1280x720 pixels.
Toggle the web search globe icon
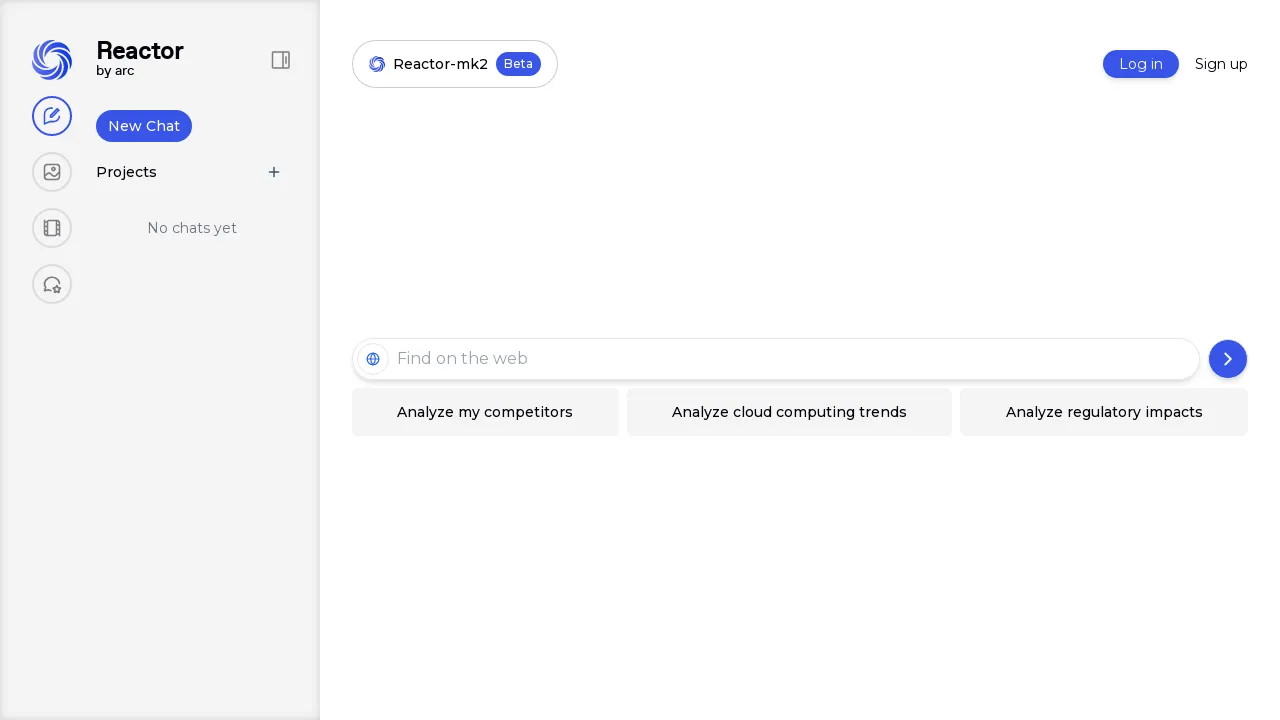tap(373, 359)
